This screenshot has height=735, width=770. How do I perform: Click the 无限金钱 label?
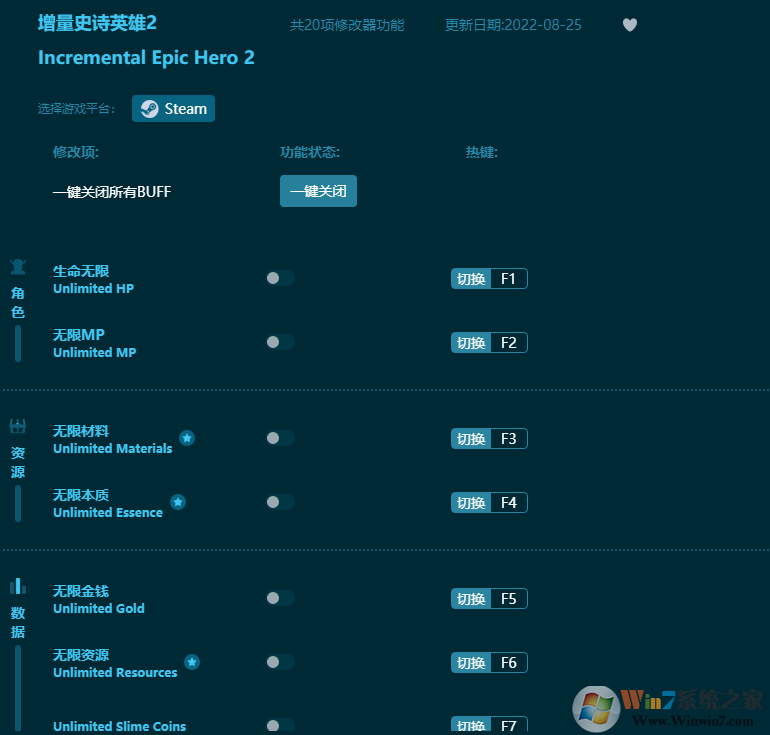coord(81,591)
